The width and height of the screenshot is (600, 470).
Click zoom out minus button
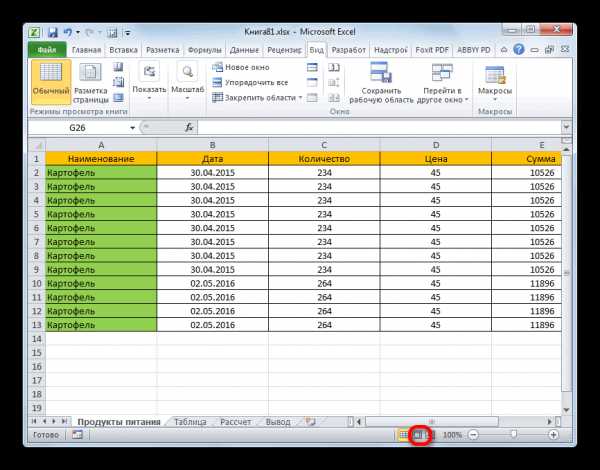tap(474, 435)
